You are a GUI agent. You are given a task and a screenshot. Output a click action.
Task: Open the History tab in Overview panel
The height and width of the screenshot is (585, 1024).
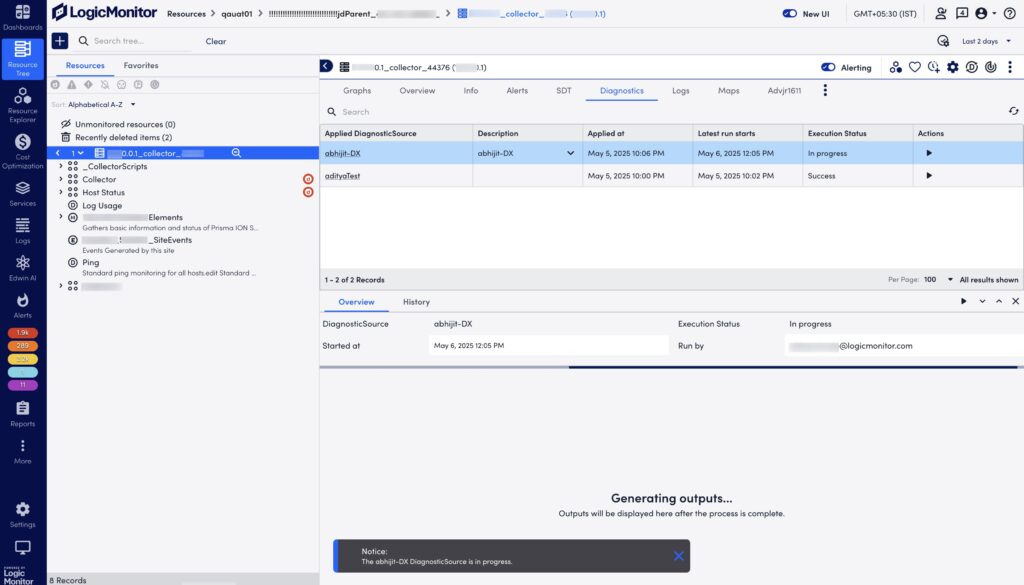coord(415,301)
